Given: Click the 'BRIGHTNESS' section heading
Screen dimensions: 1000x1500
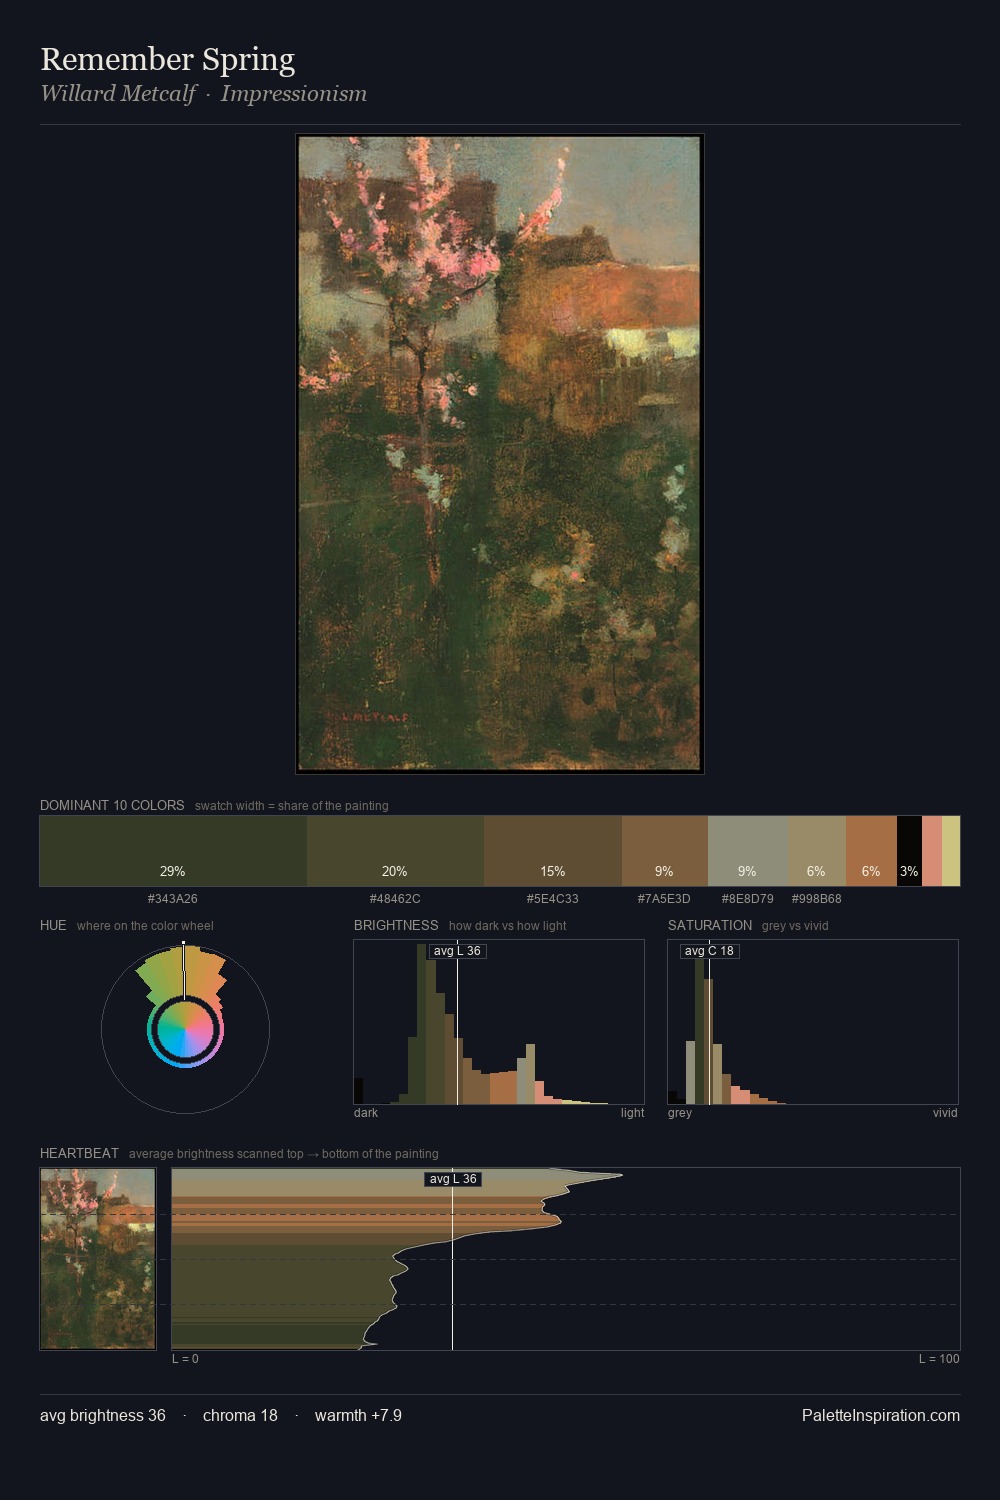Looking at the screenshot, I should [396, 925].
